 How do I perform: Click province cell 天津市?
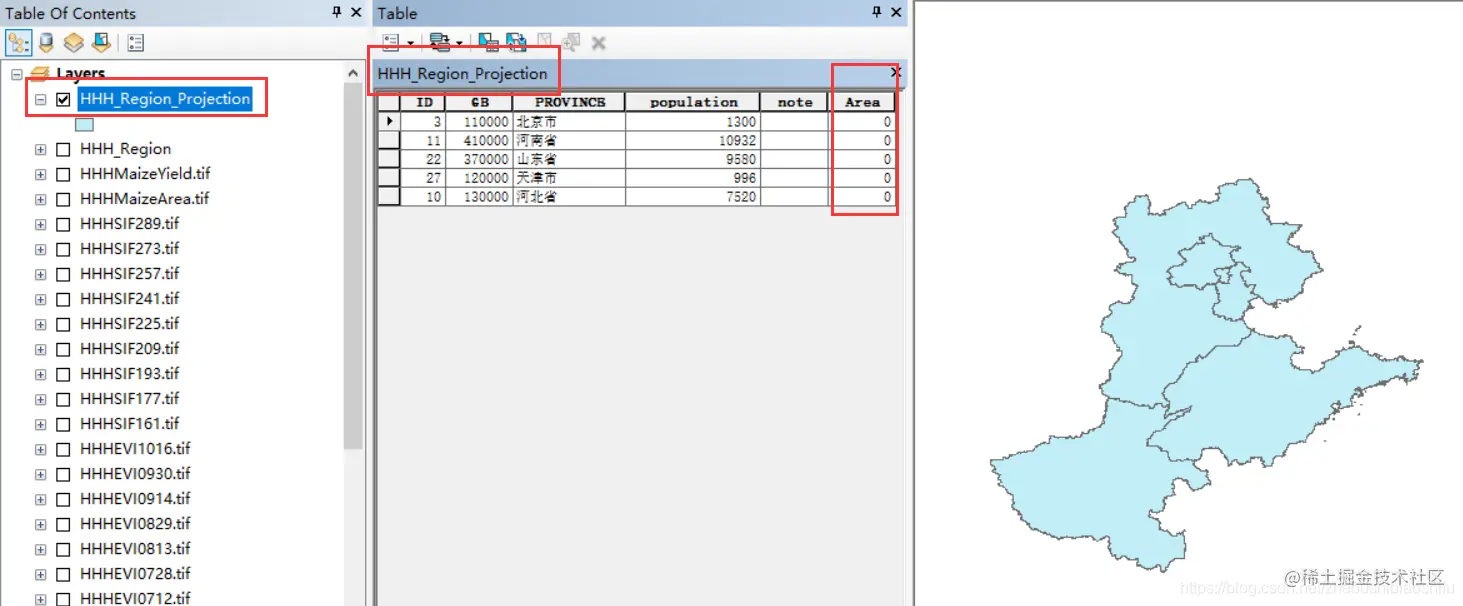click(569, 178)
